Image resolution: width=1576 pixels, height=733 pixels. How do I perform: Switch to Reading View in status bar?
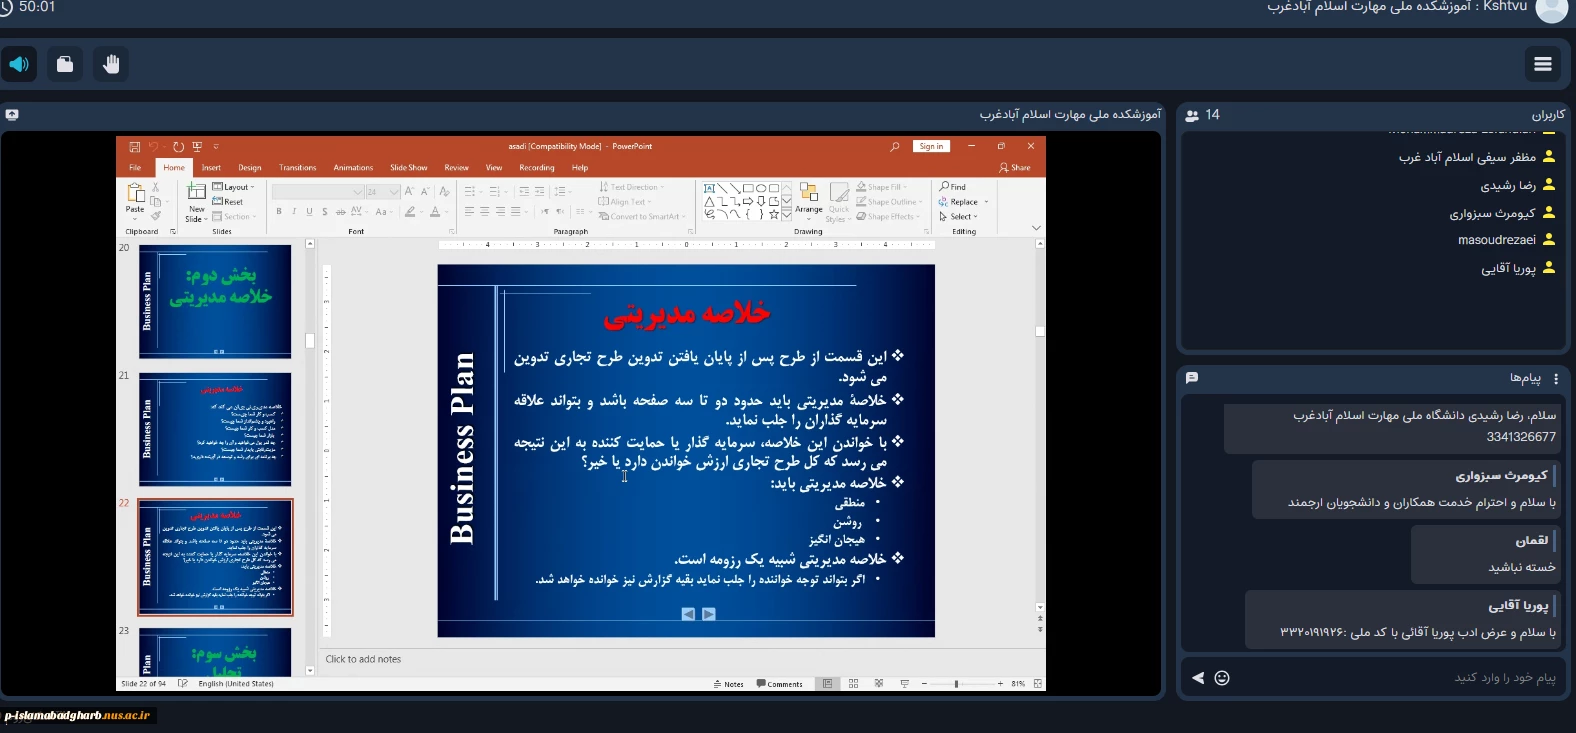(879, 684)
